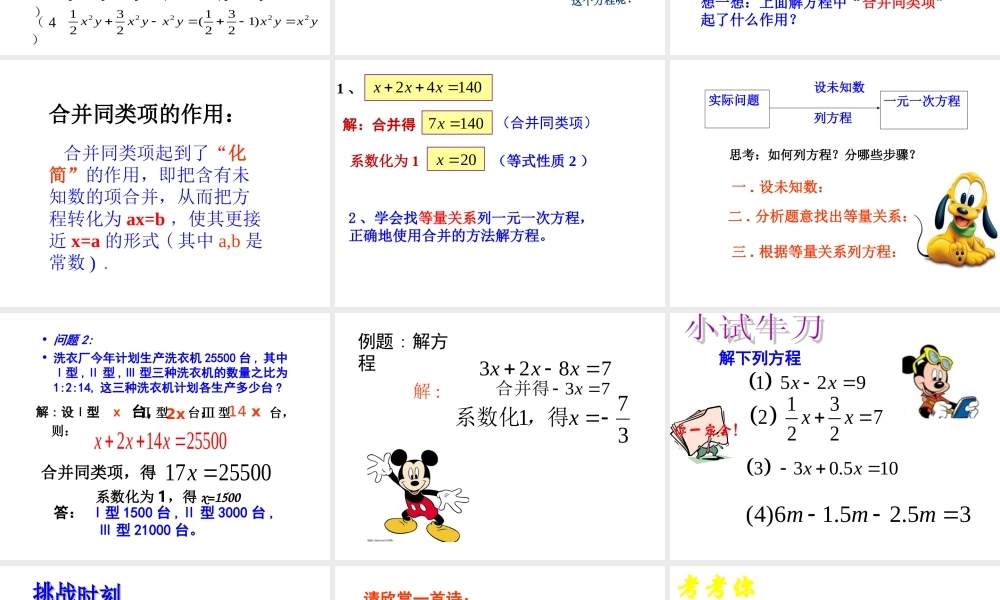Click the label 设未知数 above the arrow
This screenshot has height=600, width=1000.
839,87
